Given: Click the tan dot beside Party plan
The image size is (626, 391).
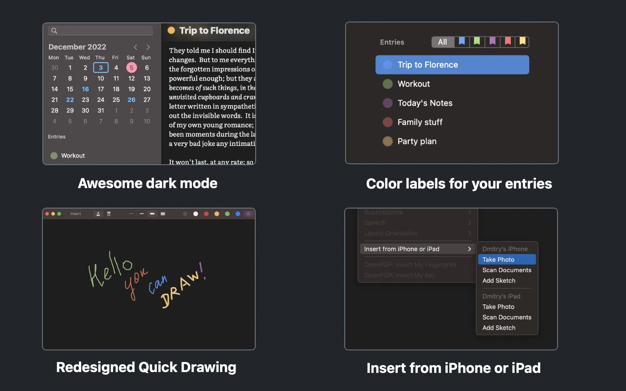Looking at the screenshot, I should pyautogui.click(x=387, y=141).
